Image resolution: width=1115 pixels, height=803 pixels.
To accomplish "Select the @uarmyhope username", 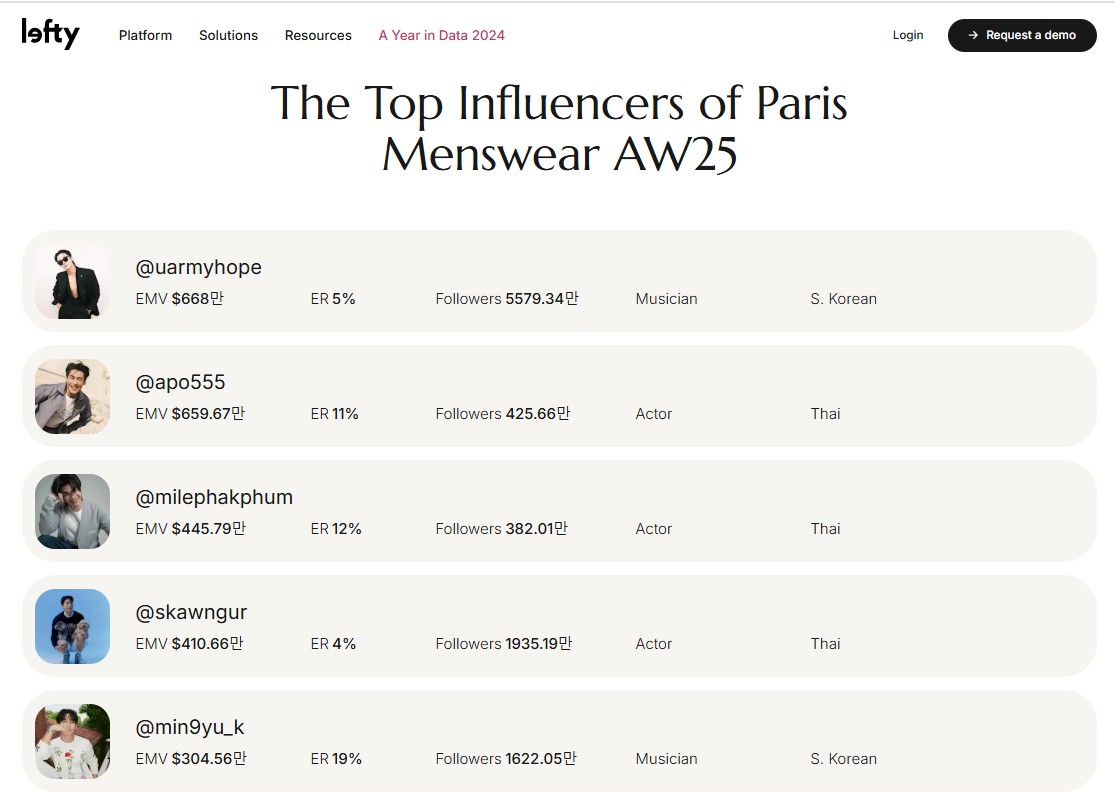I will pyautogui.click(x=198, y=267).
